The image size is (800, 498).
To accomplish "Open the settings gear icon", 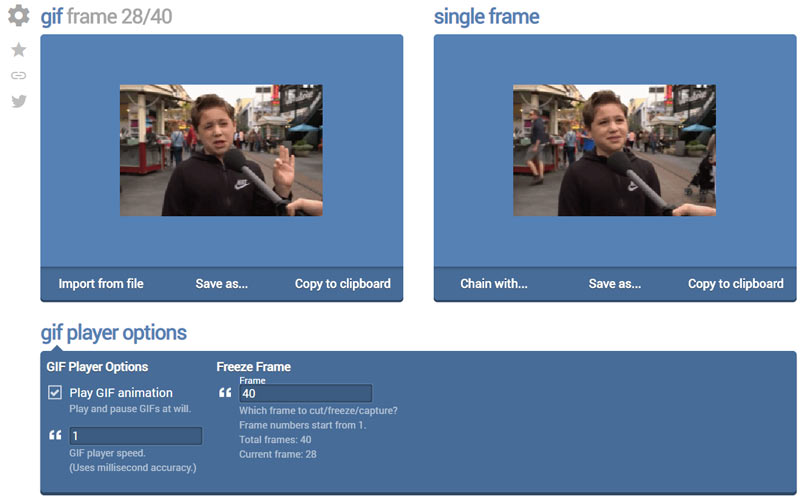I will click(x=18, y=16).
